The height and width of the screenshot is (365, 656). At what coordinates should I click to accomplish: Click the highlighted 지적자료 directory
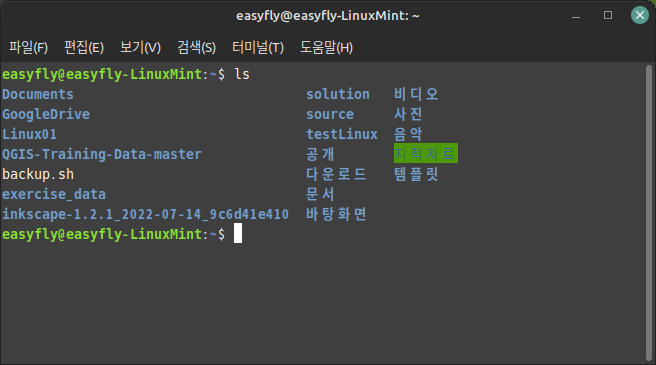425,153
